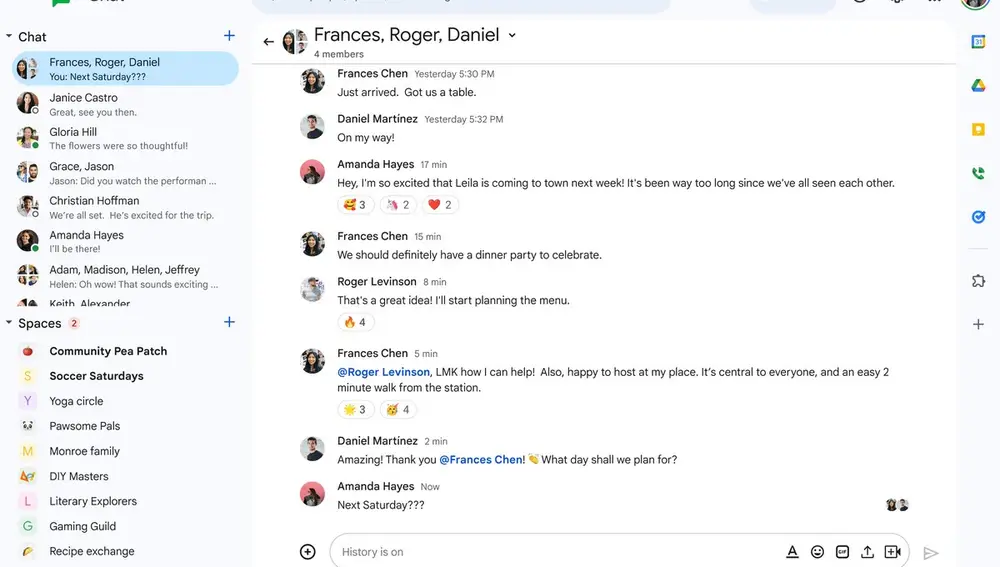This screenshot has height=567, width=1000.
Task: Click the @Frances Chen mention
Action: (x=482, y=459)
